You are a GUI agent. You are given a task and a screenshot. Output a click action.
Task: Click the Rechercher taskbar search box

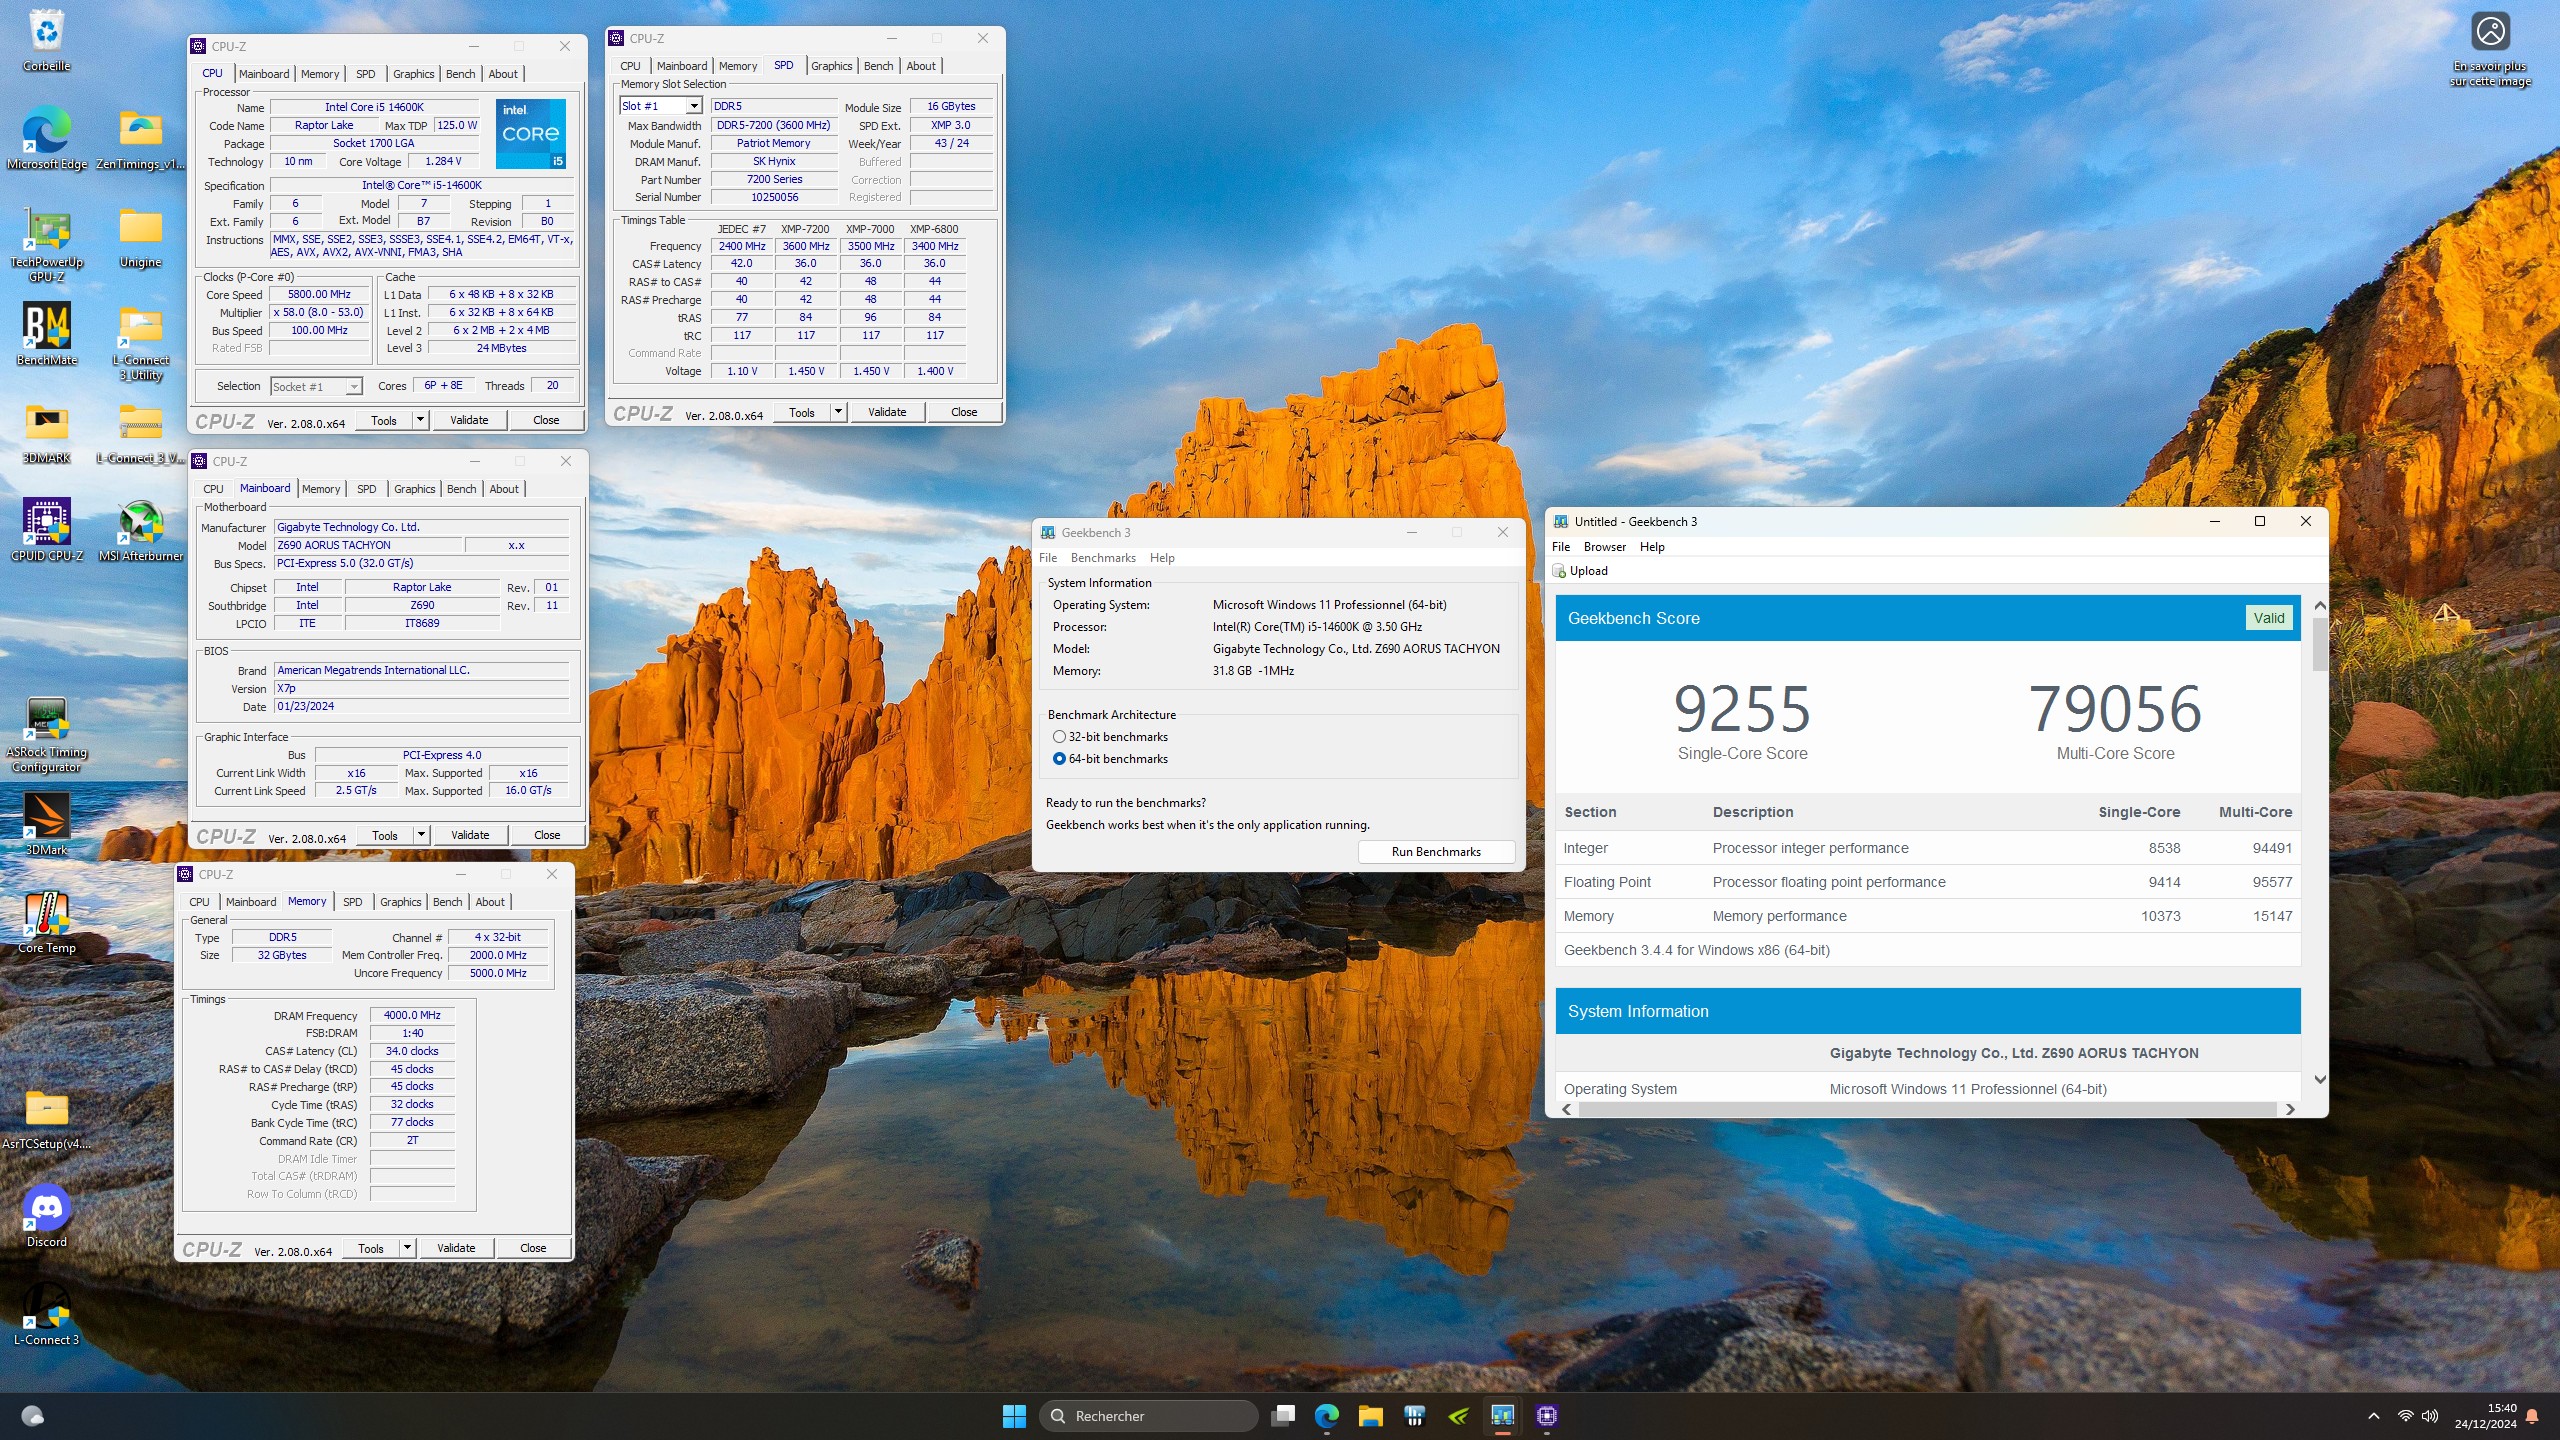point(1148,1416)
